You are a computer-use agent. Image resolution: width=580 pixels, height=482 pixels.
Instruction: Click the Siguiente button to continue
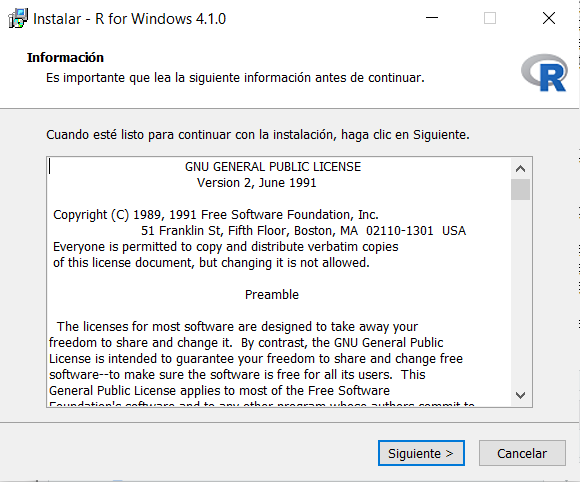coord(421,453)
